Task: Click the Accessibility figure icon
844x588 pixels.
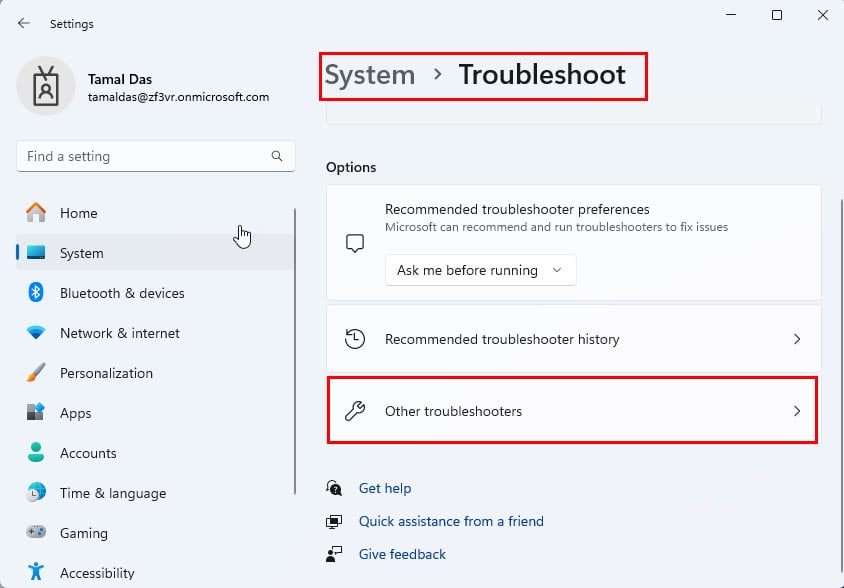Action: tap(36, 572)
